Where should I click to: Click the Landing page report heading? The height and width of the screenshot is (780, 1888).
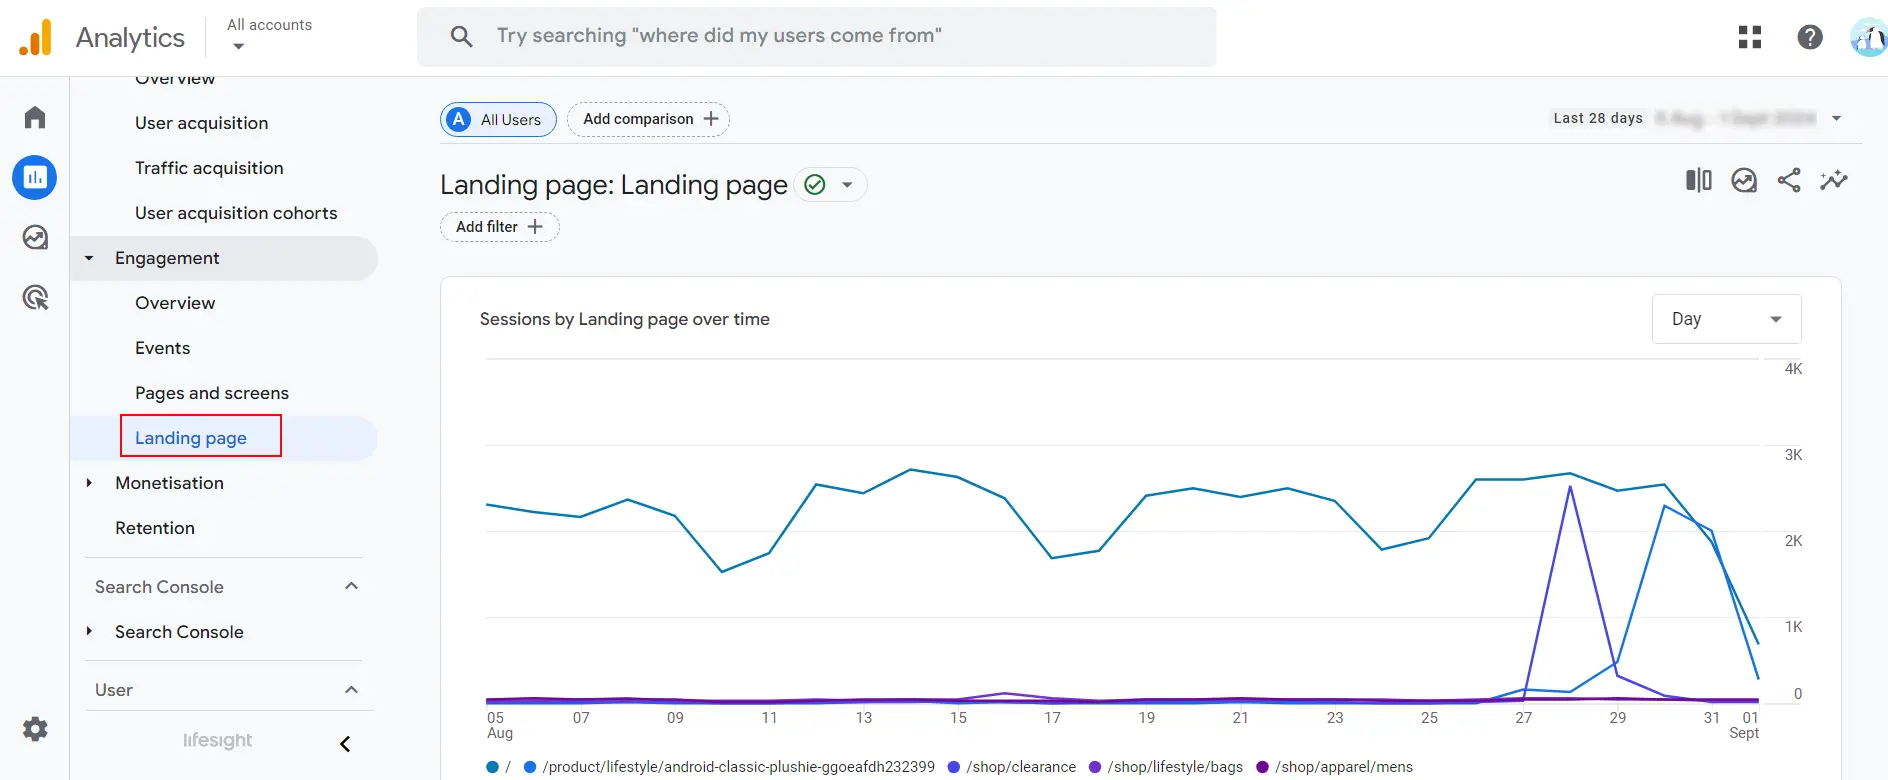[x=614, y=185]
